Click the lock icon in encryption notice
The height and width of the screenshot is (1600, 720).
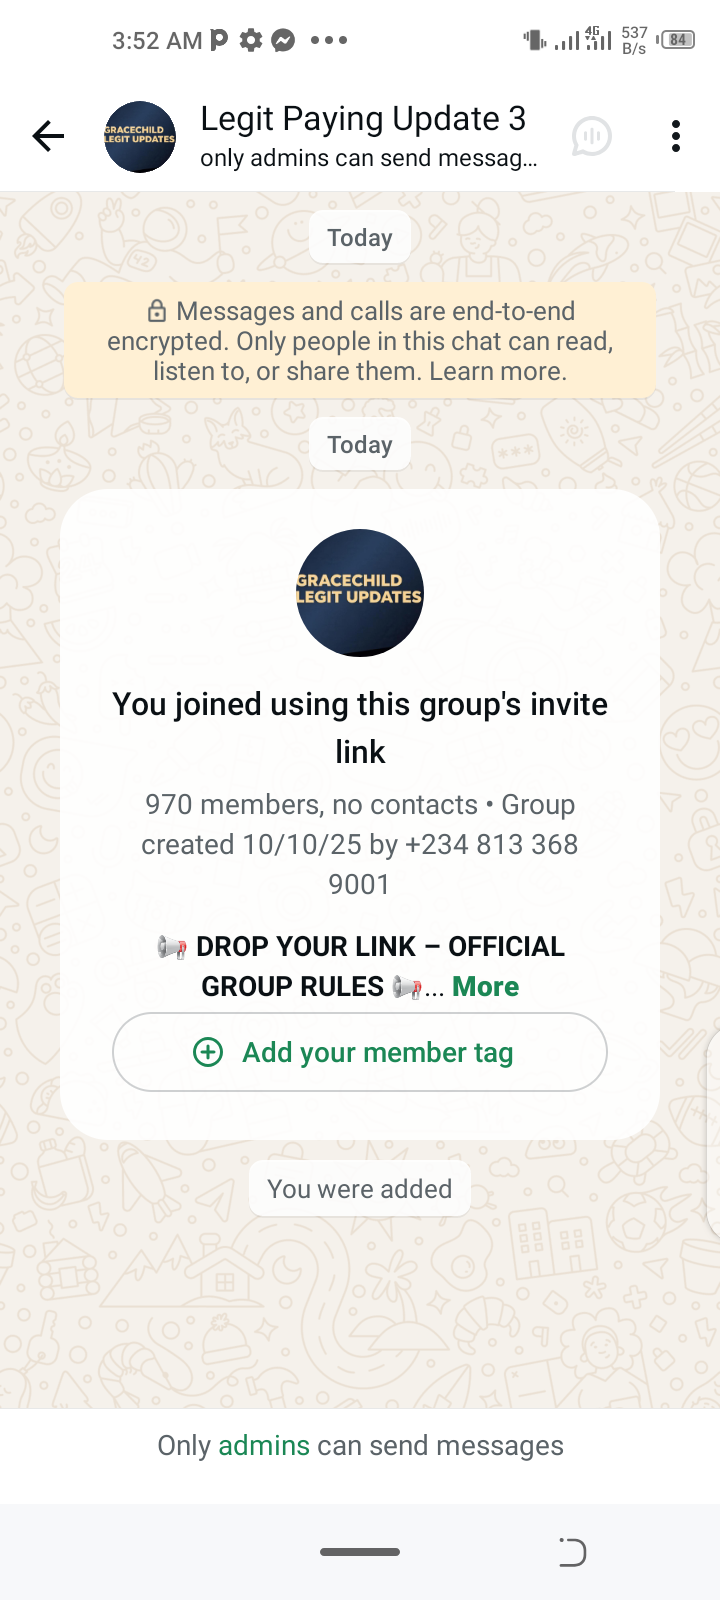tap(157, 311)
